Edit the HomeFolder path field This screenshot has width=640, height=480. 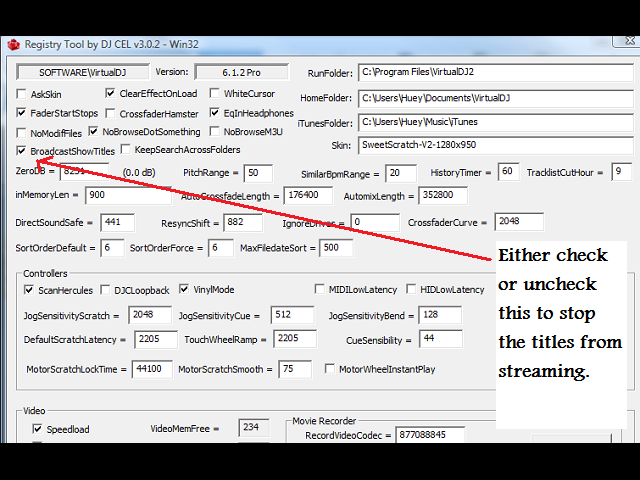496,98
